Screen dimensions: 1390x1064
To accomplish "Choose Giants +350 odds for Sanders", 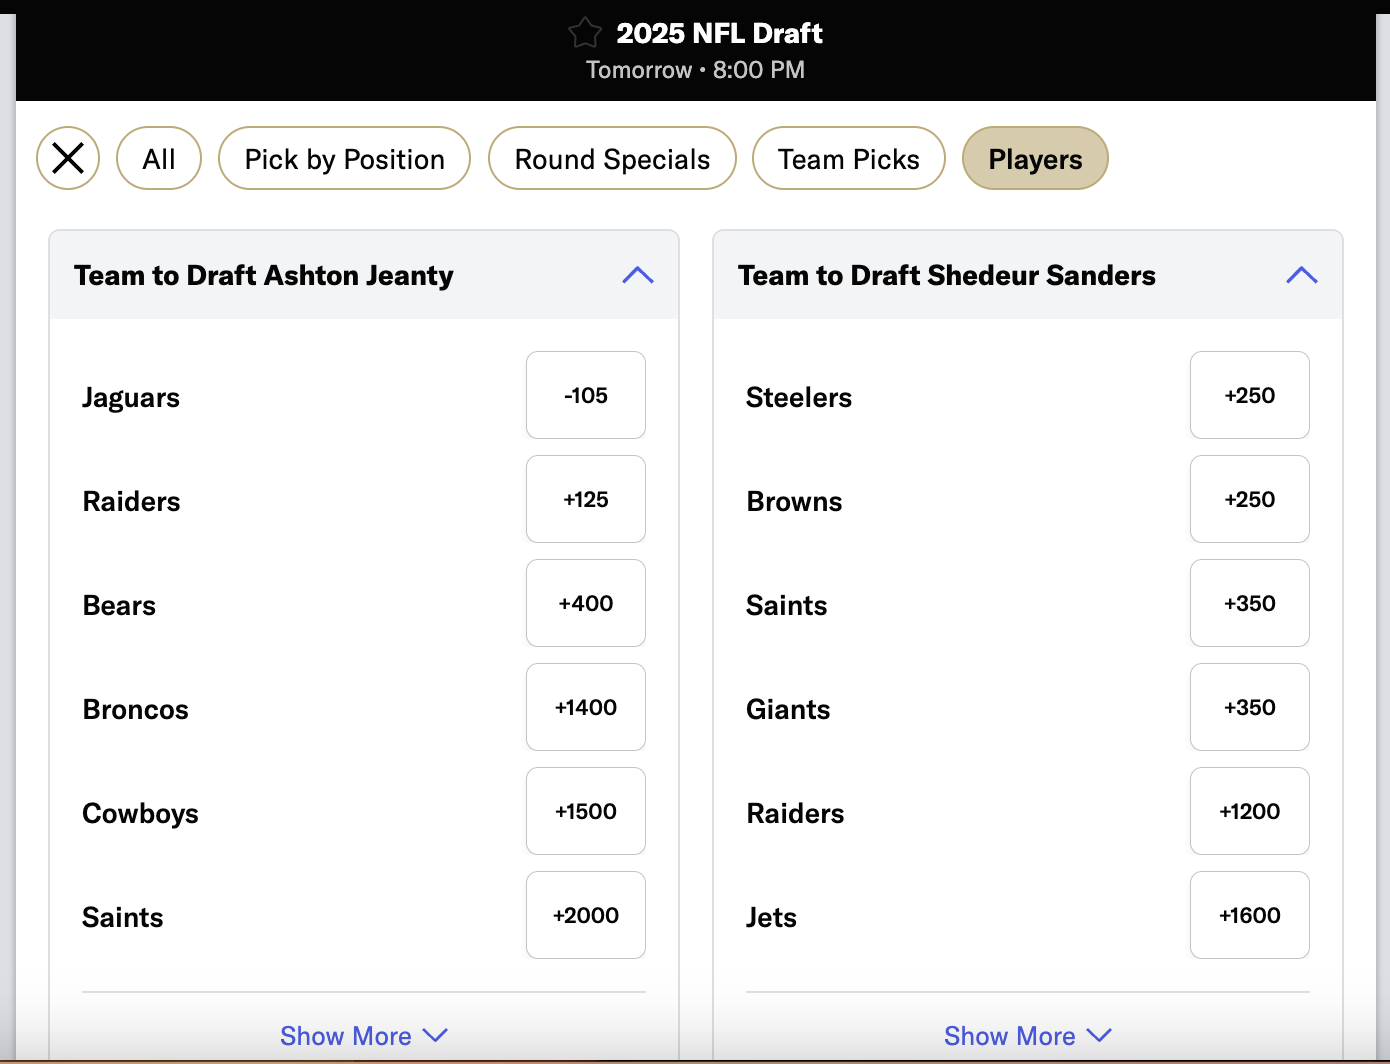I will pos(1250,707).
